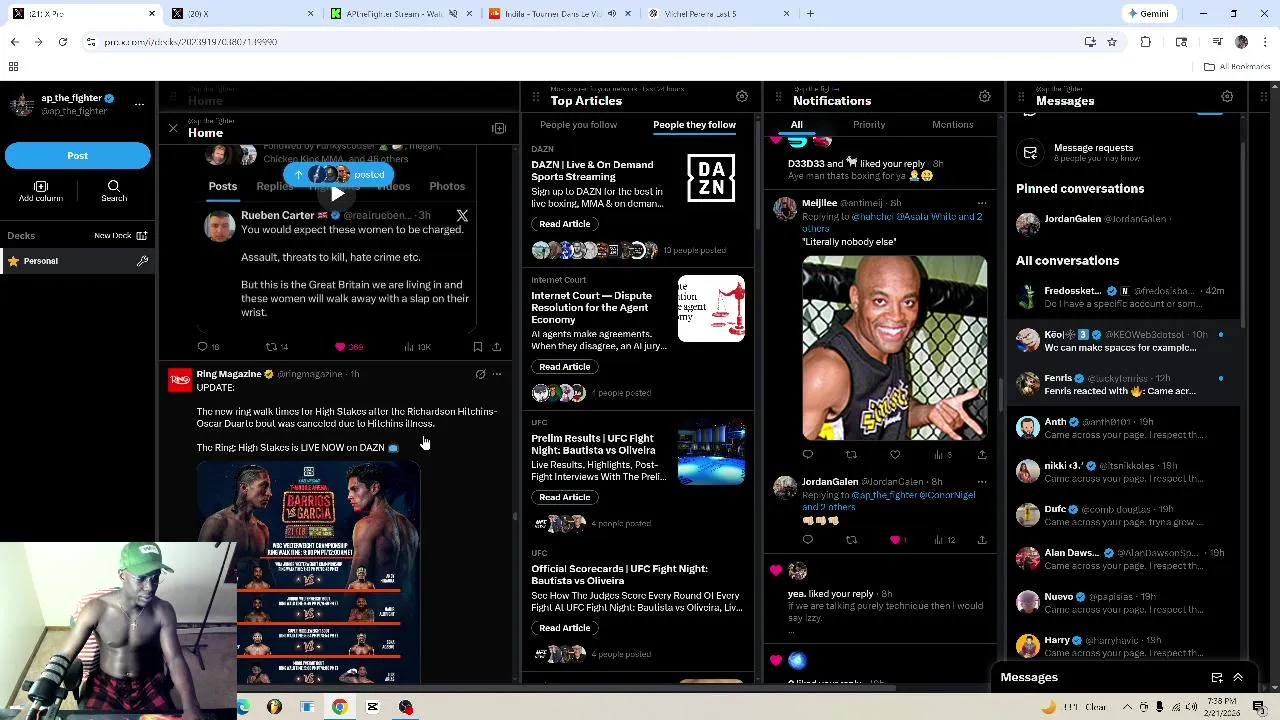Open more options on Ring Magazine post
This screenshot has width=1280, height=720.
[x=497, y=374]
